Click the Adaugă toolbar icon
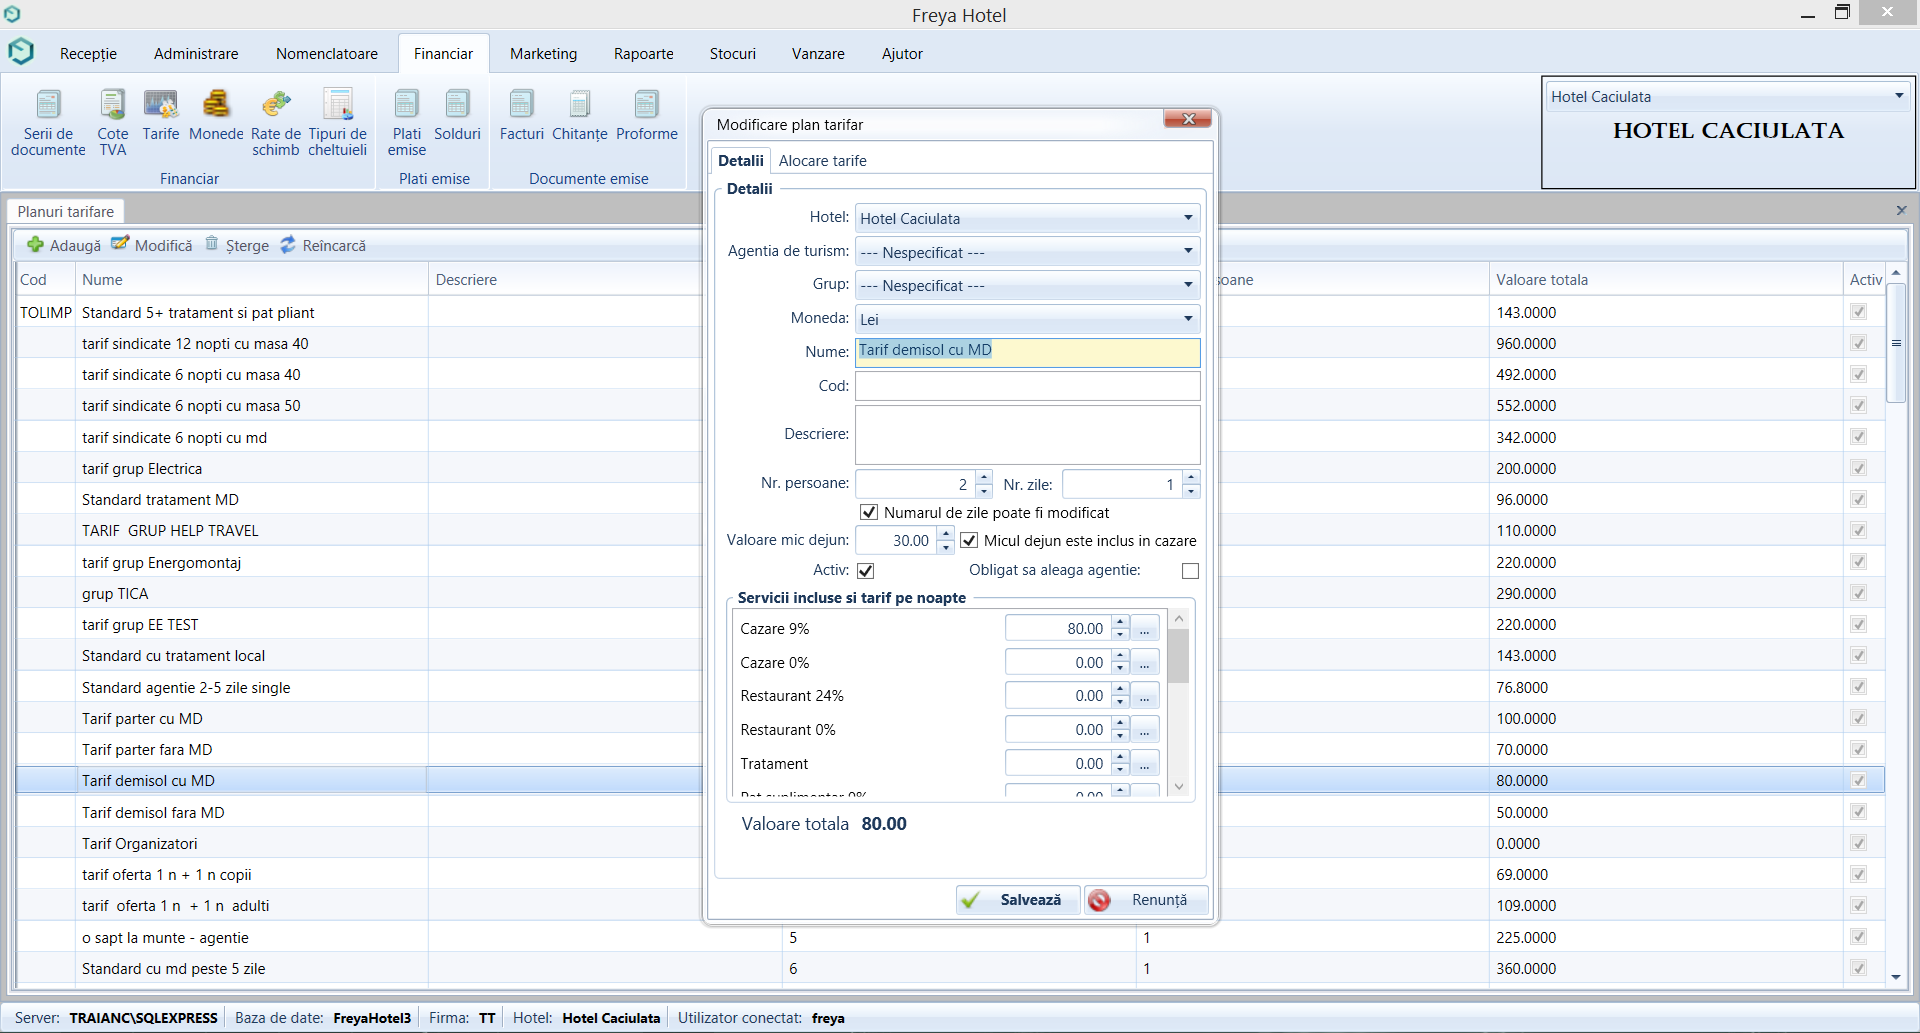The image size is (1920, 1033). (36, 245)
